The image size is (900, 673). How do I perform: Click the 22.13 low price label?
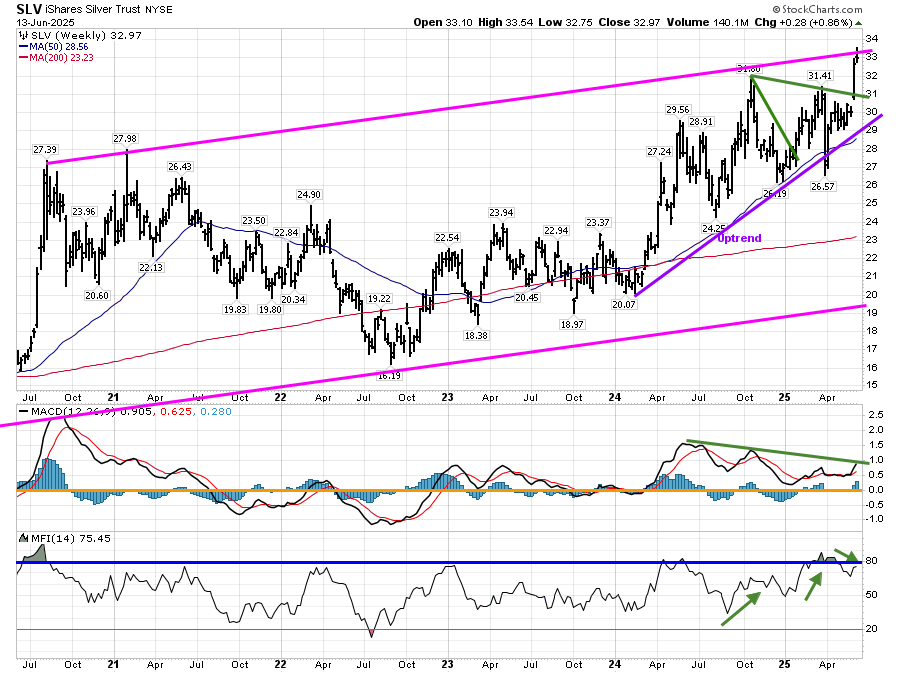[x=150, y=267]
